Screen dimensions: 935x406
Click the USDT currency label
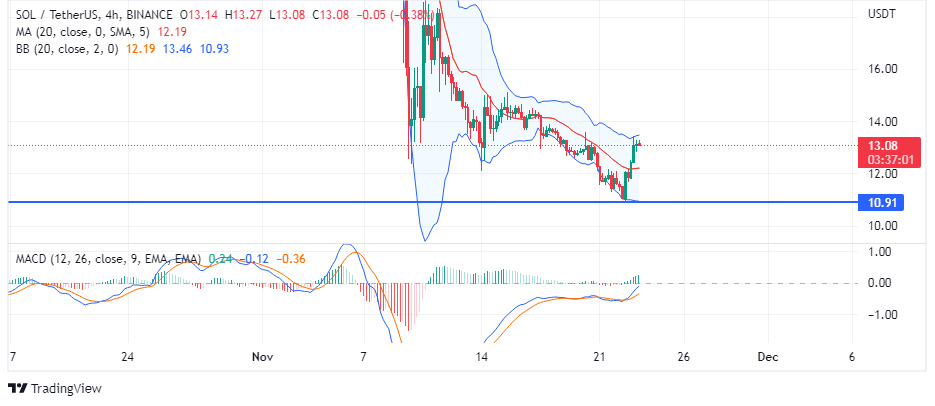tap(881, 14)
